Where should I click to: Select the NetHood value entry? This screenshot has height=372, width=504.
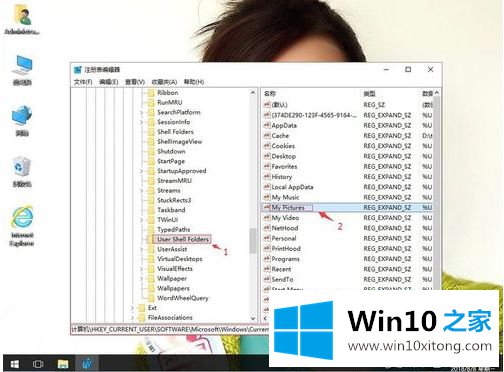click(x=285, y=228)
